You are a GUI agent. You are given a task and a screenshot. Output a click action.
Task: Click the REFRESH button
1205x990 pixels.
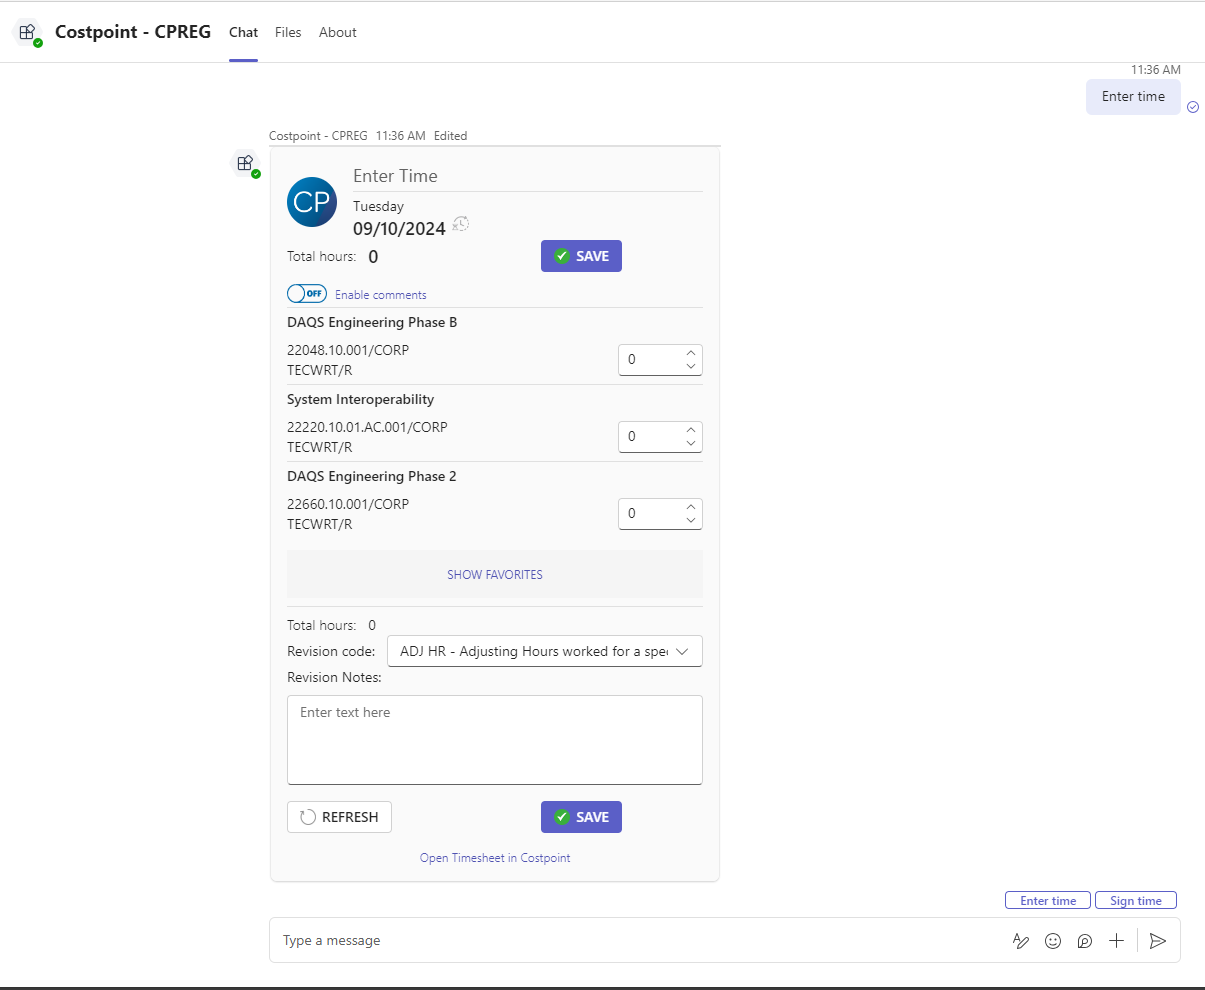[339, 817]
